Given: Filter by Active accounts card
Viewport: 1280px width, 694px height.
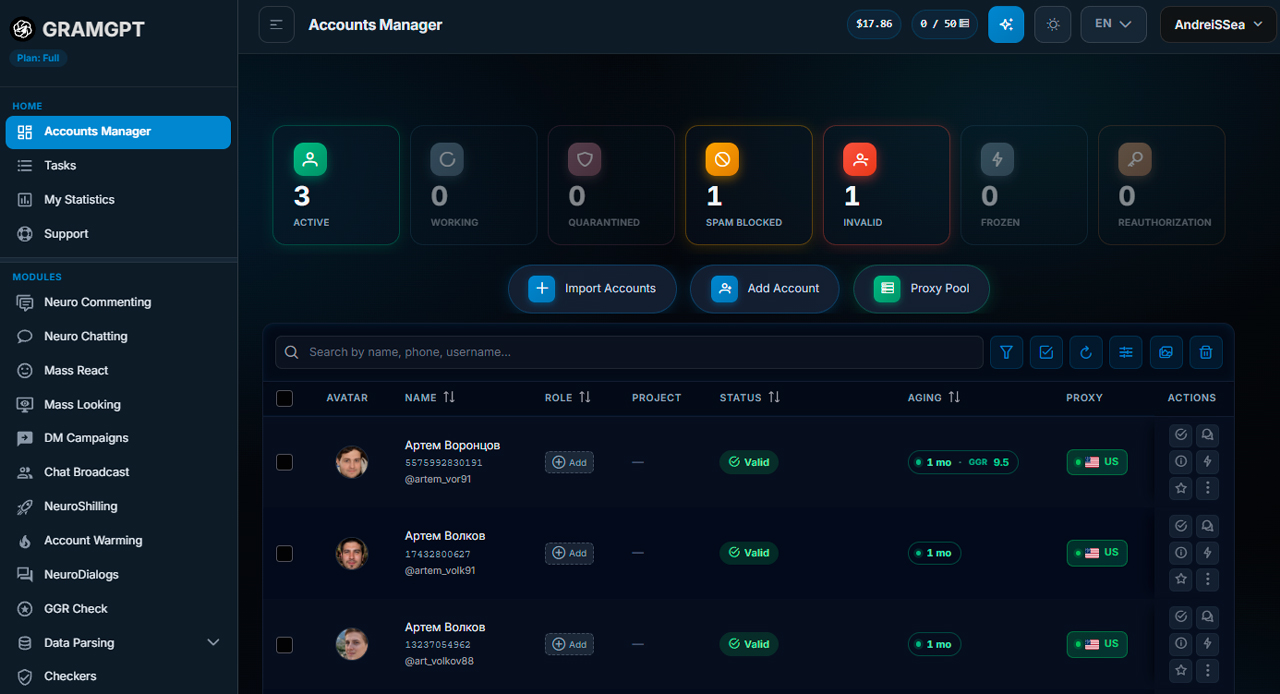Looking at the screenshot, I should (336, 185).
